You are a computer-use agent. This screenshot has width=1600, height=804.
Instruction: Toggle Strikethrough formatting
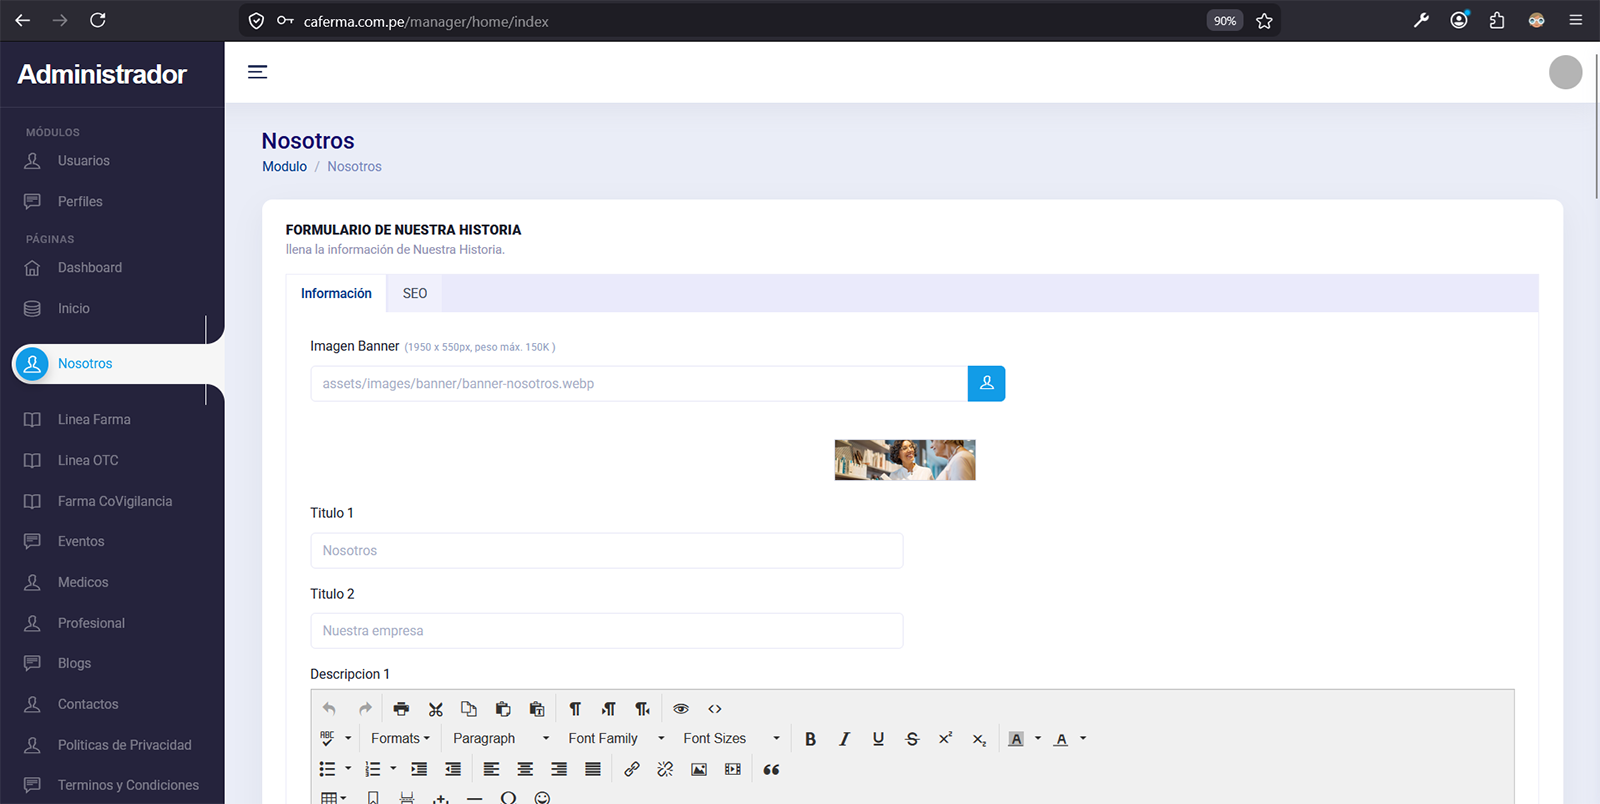912,739
